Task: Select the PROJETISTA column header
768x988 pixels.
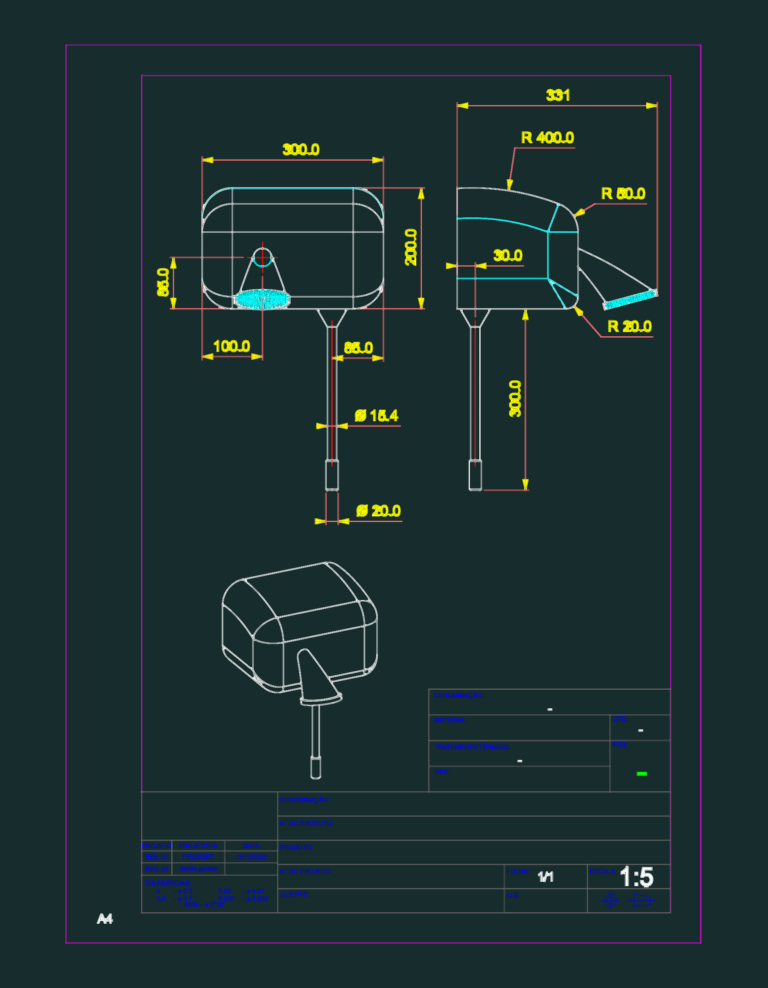Action: (198, 846)
